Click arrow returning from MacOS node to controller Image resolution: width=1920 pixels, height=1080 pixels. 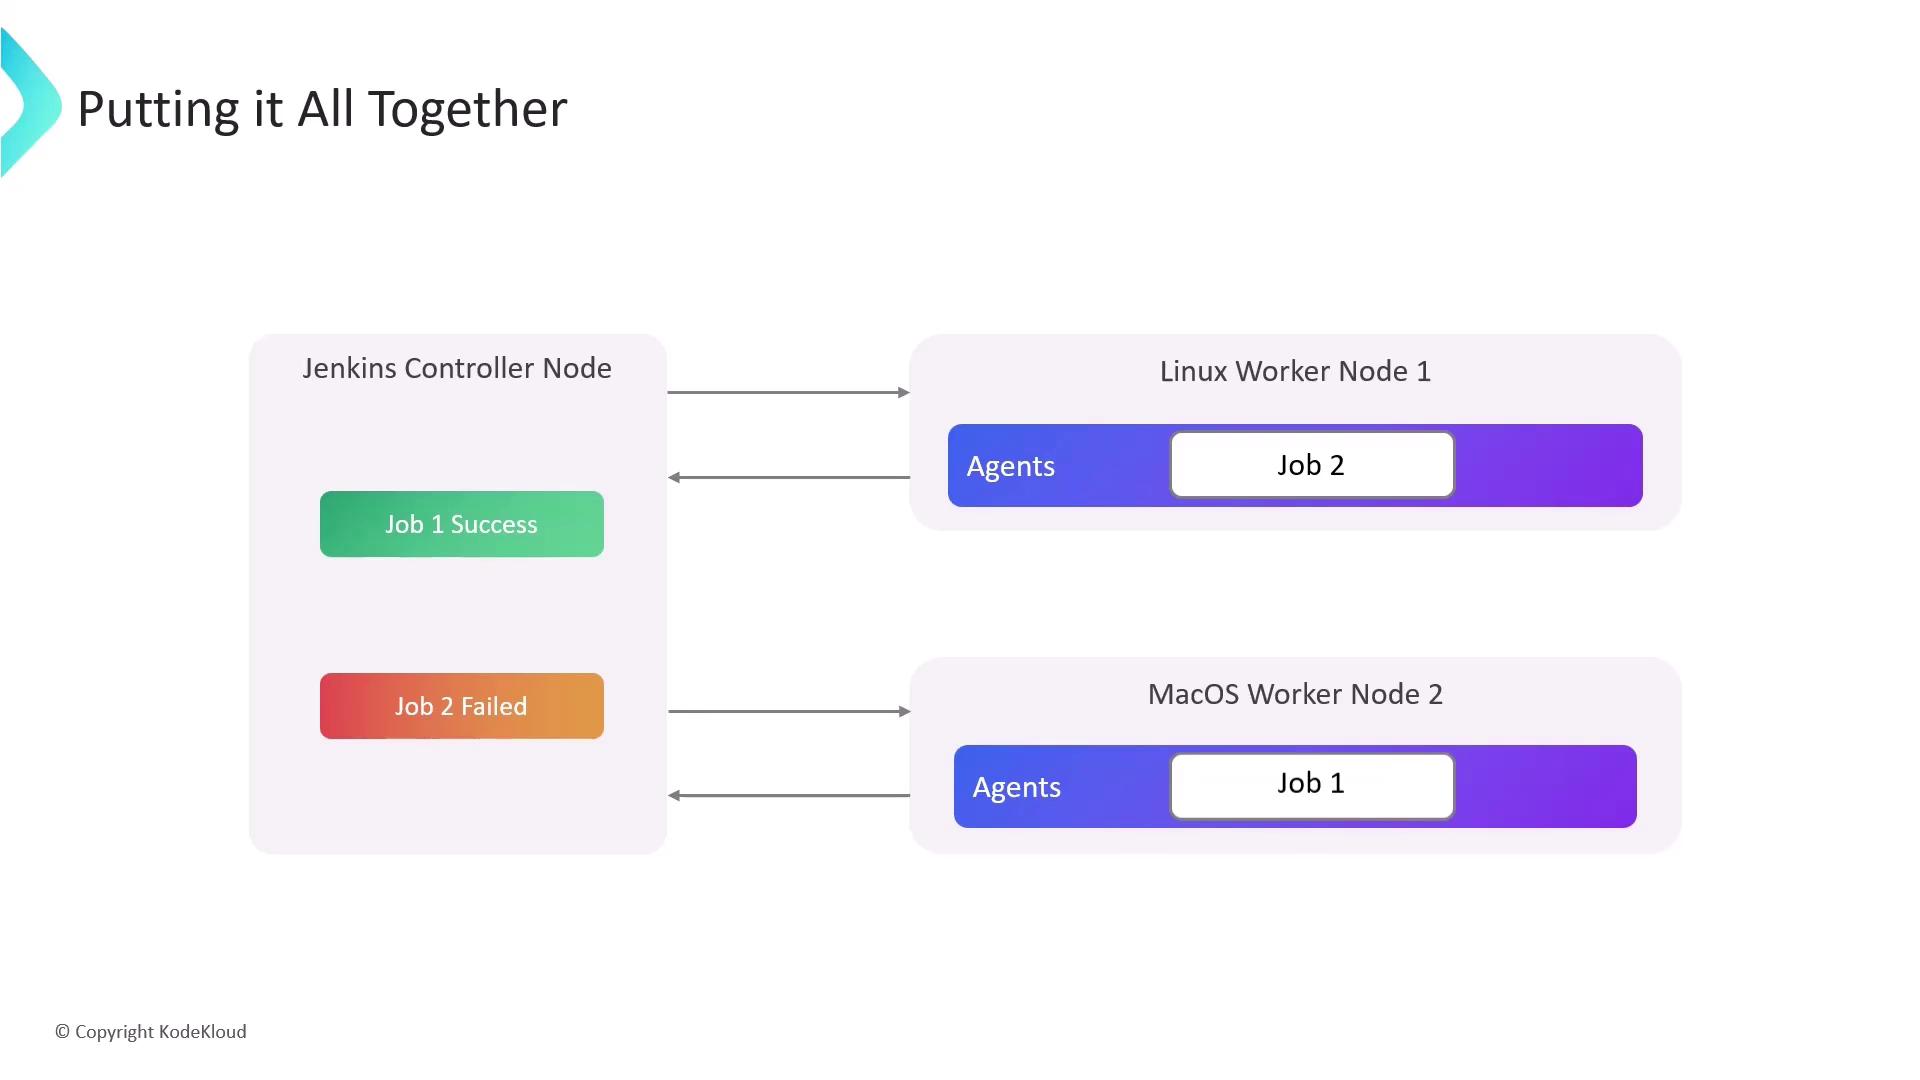tap(788, 796)
